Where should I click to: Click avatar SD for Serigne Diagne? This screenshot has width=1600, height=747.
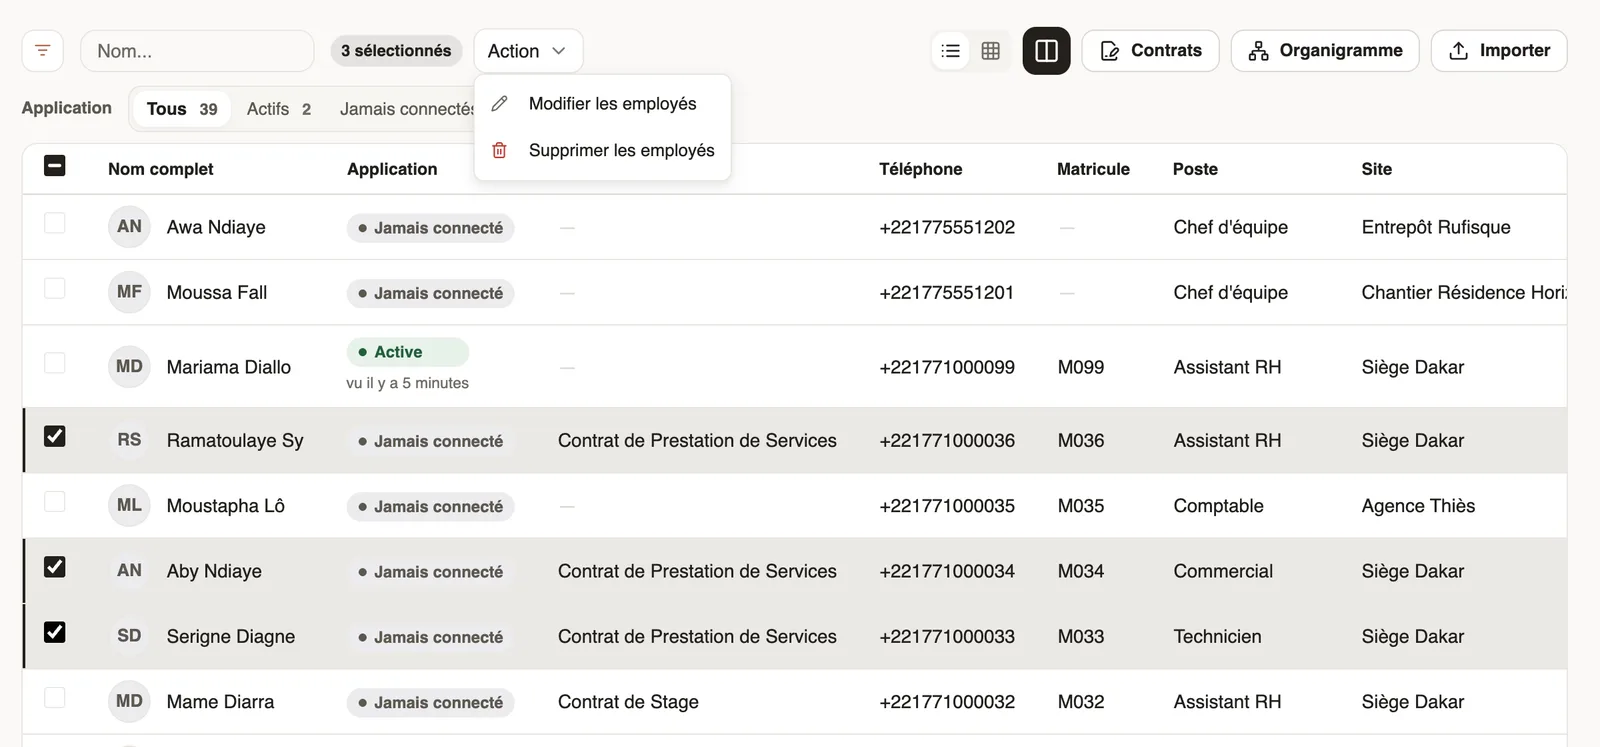pos(129,636)
